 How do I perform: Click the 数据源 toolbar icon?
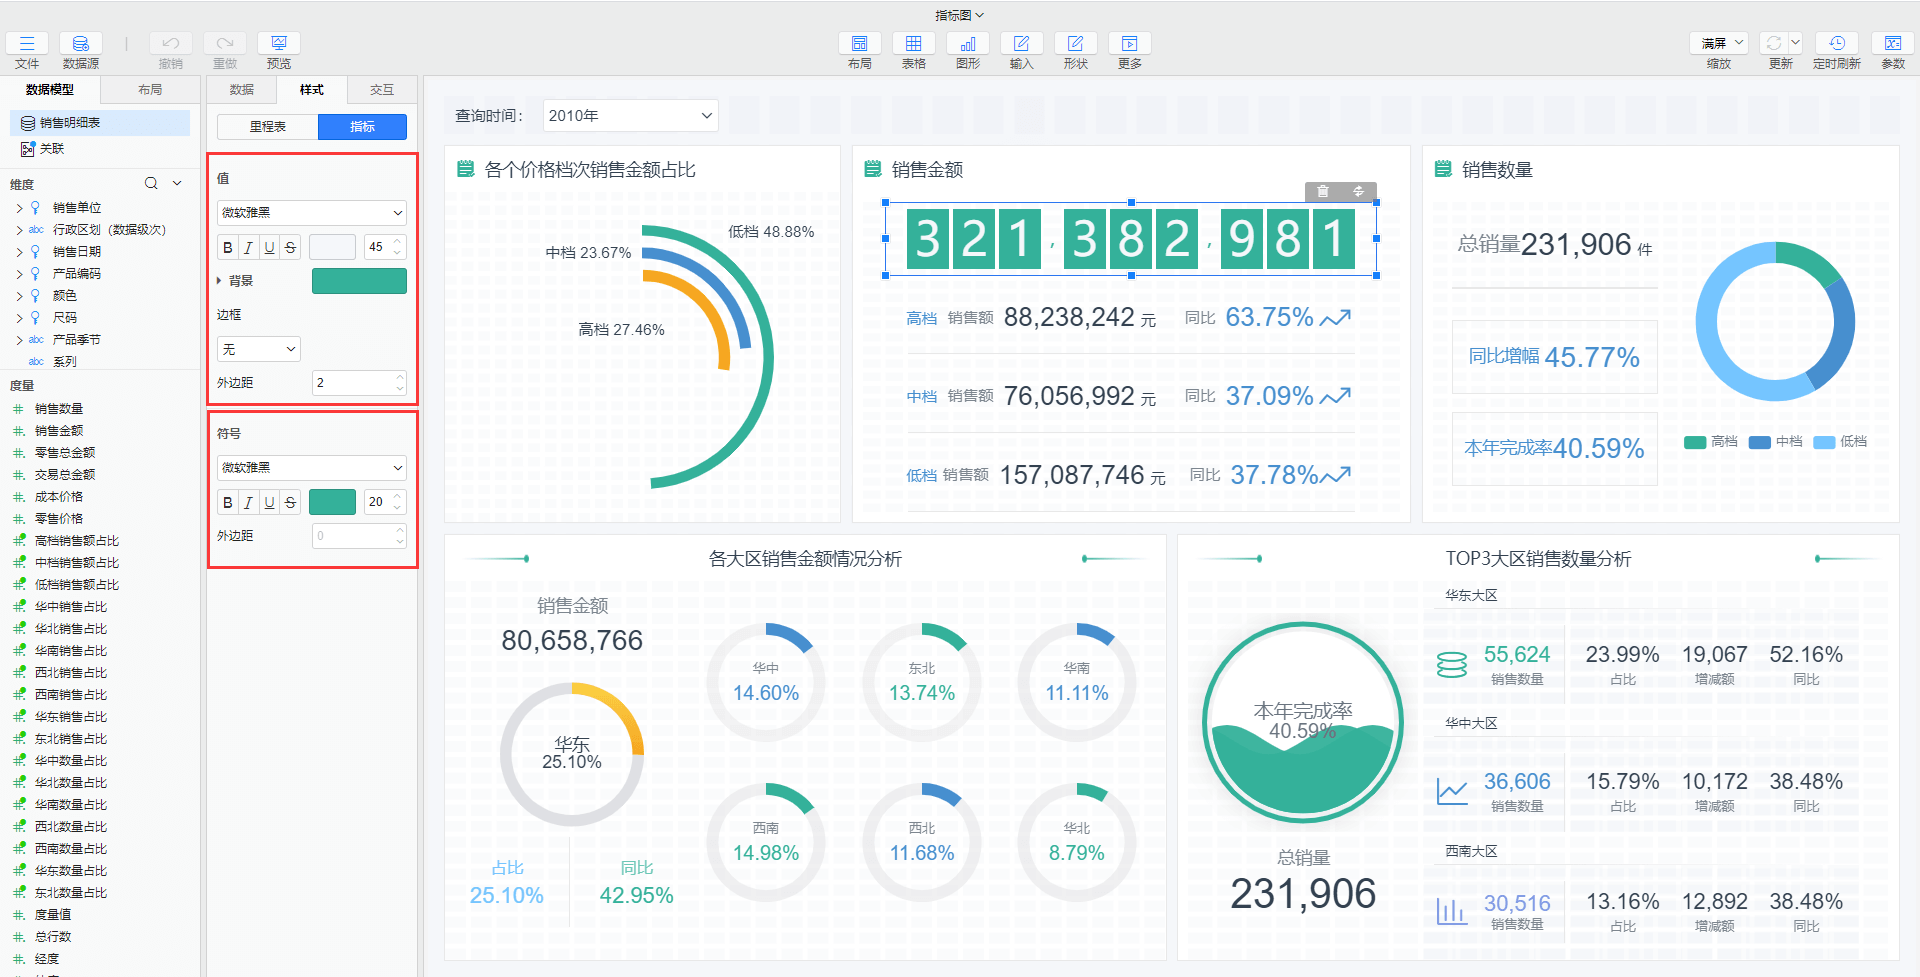click(81, 43)
